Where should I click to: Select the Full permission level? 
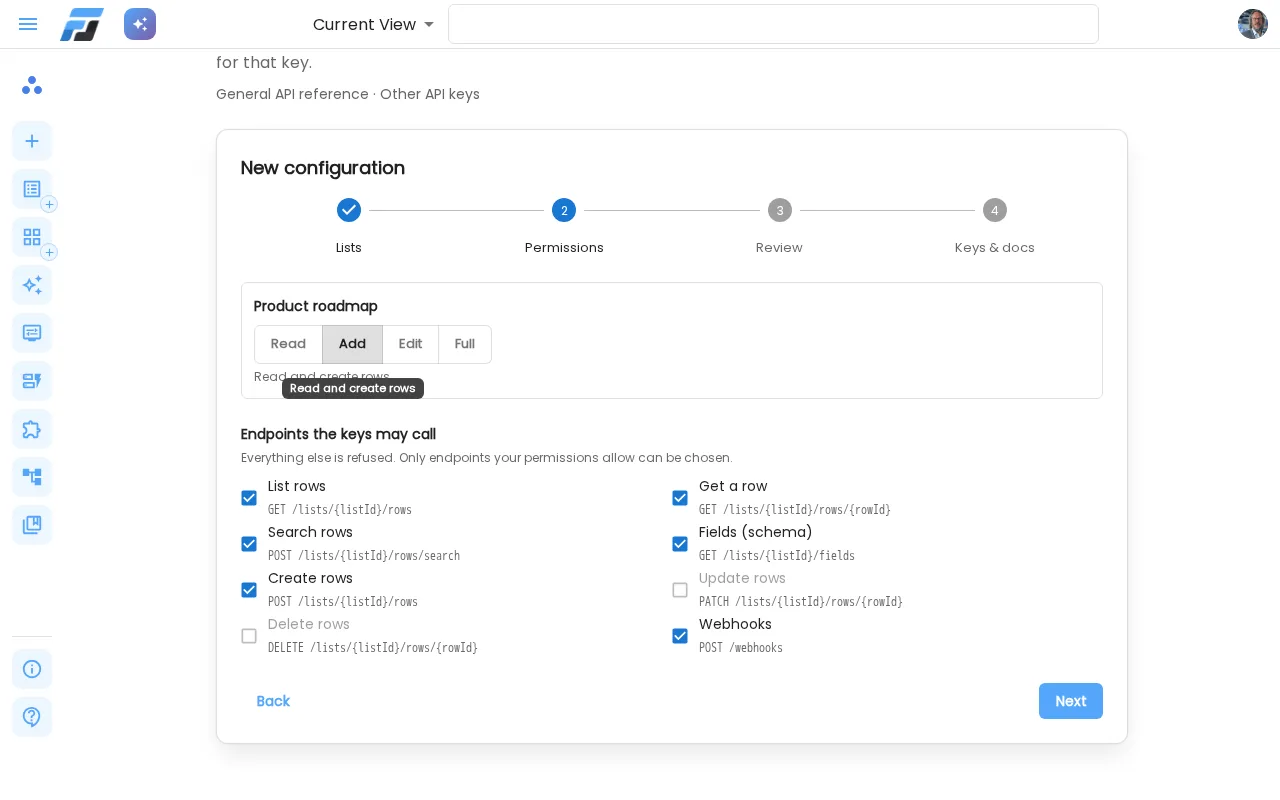[x=465, y=344]
